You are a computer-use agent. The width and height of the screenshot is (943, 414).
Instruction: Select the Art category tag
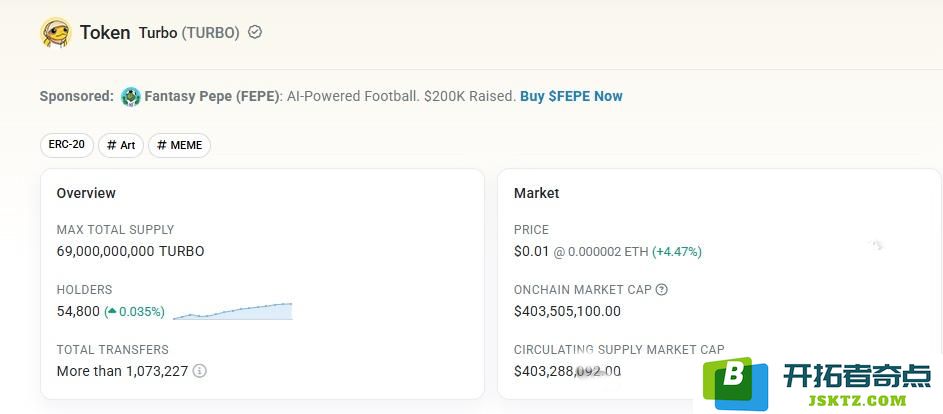[121, 145]
